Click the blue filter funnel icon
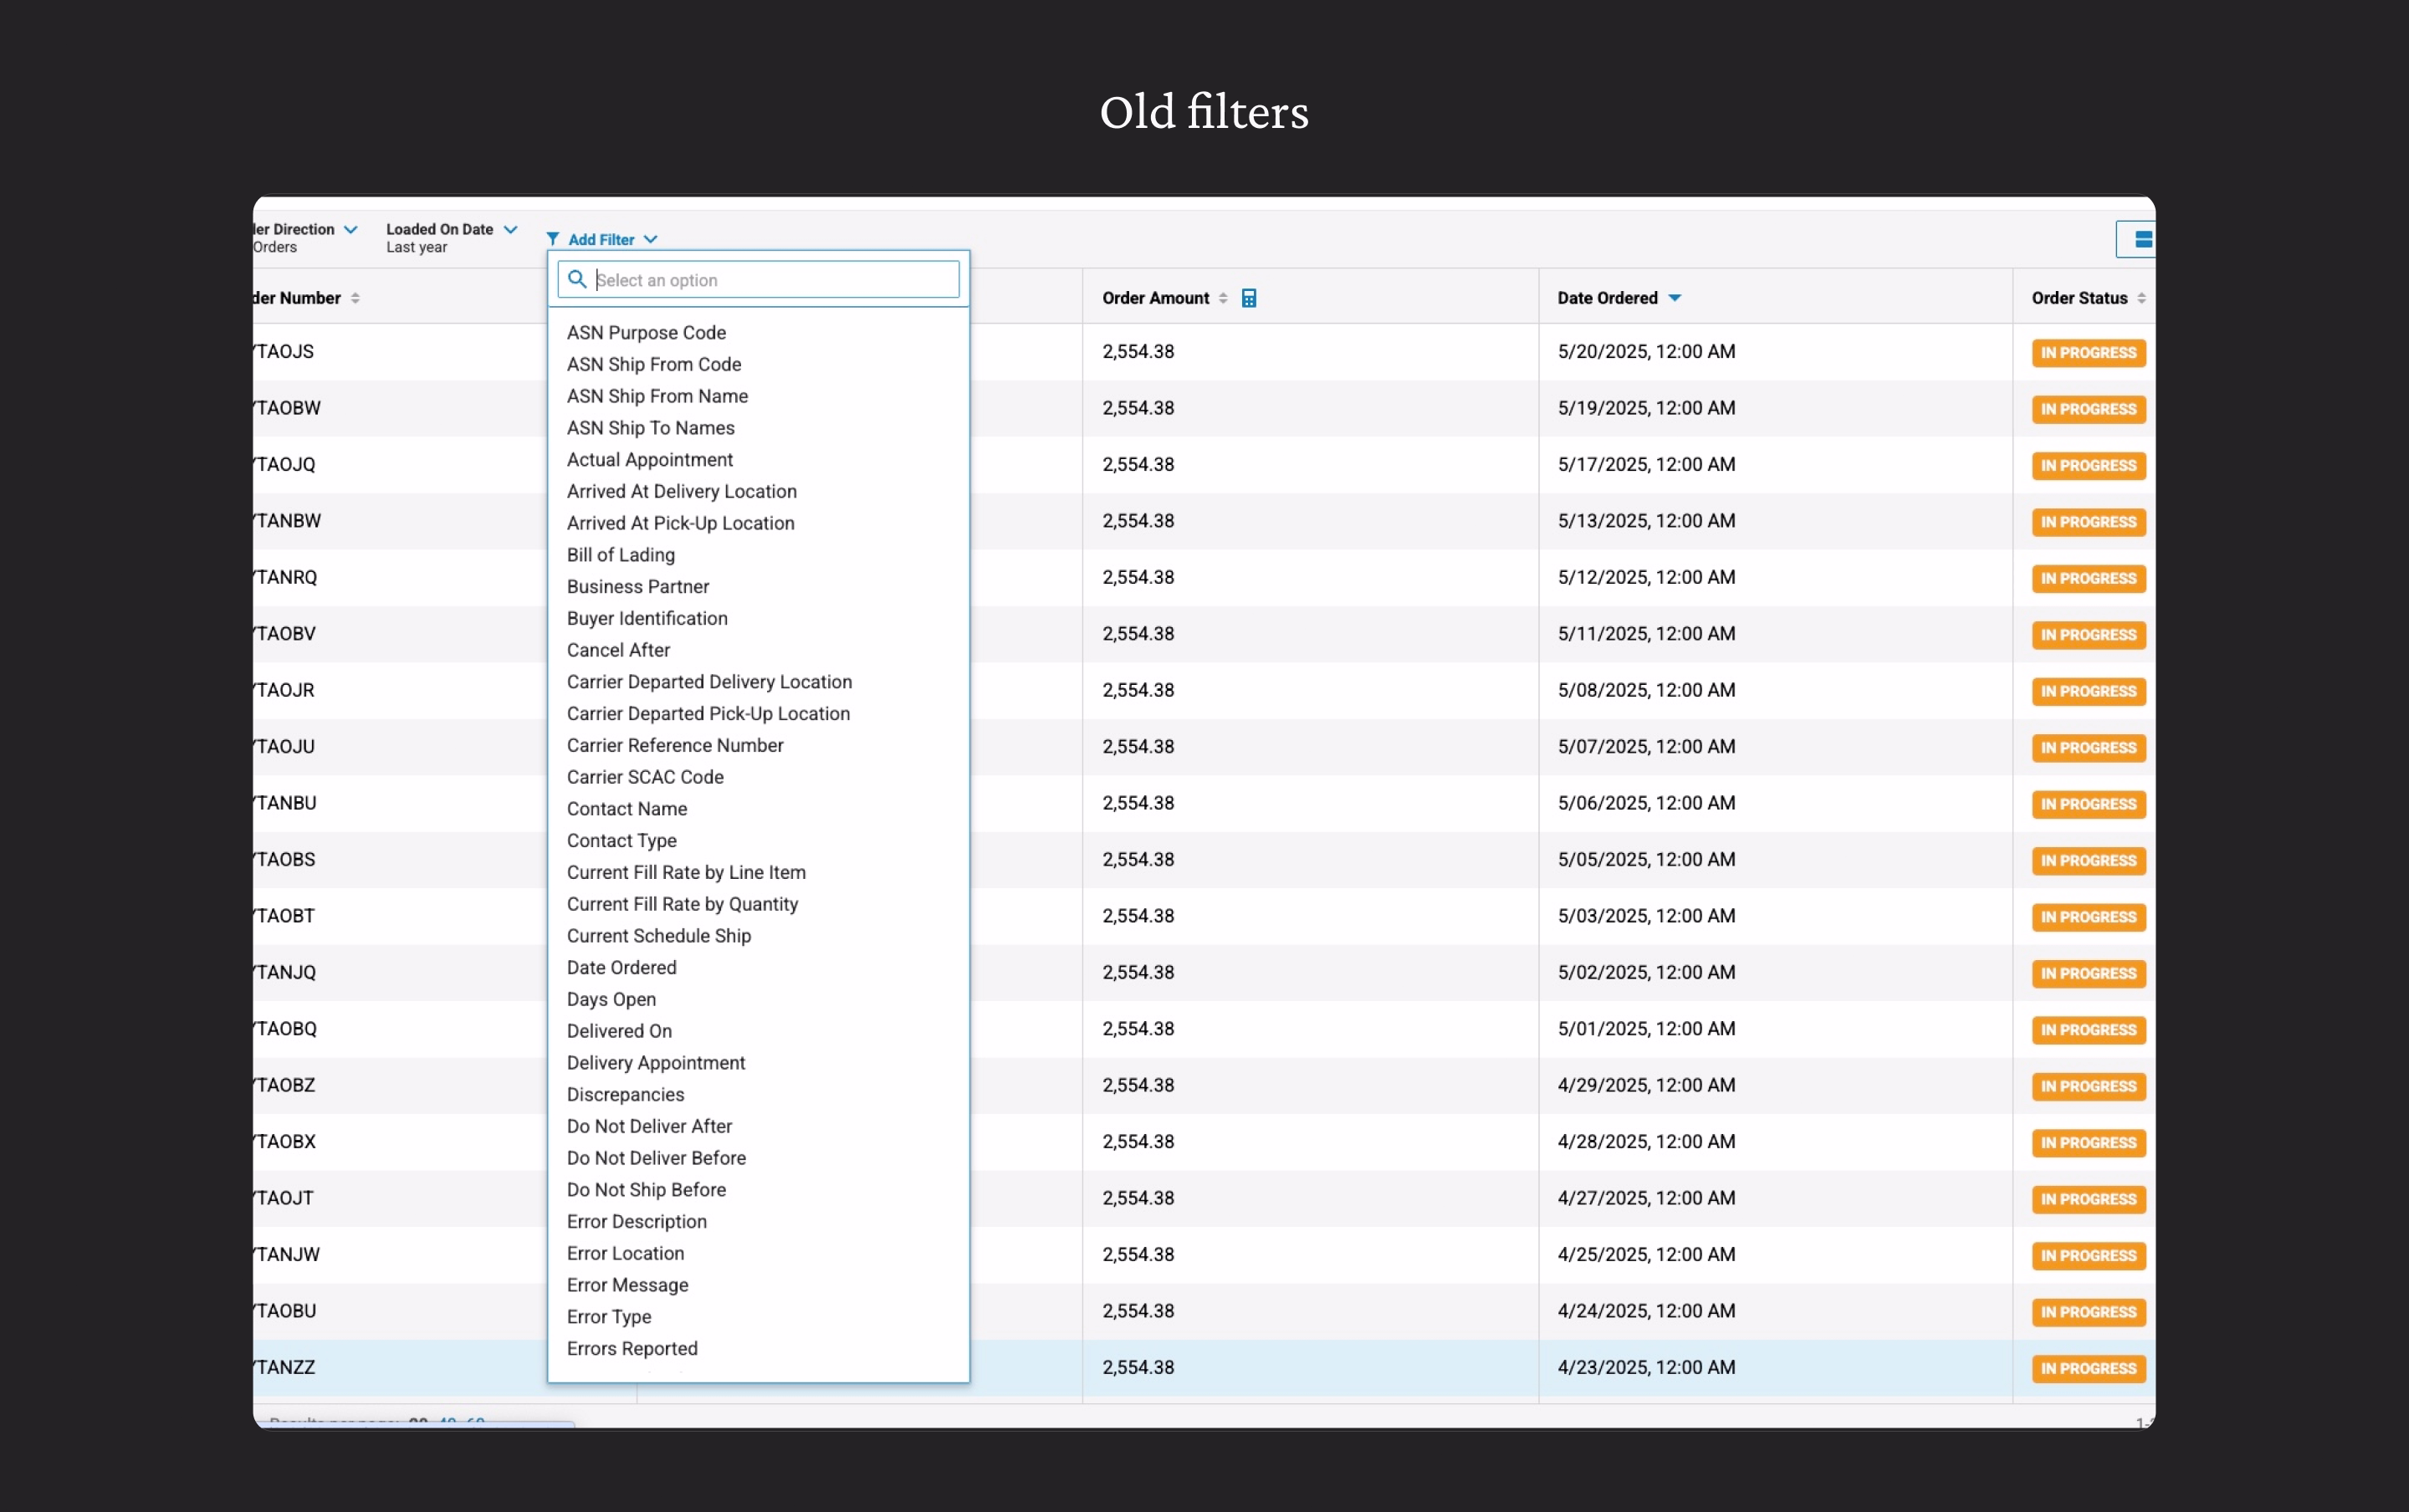 coord(553,238)
